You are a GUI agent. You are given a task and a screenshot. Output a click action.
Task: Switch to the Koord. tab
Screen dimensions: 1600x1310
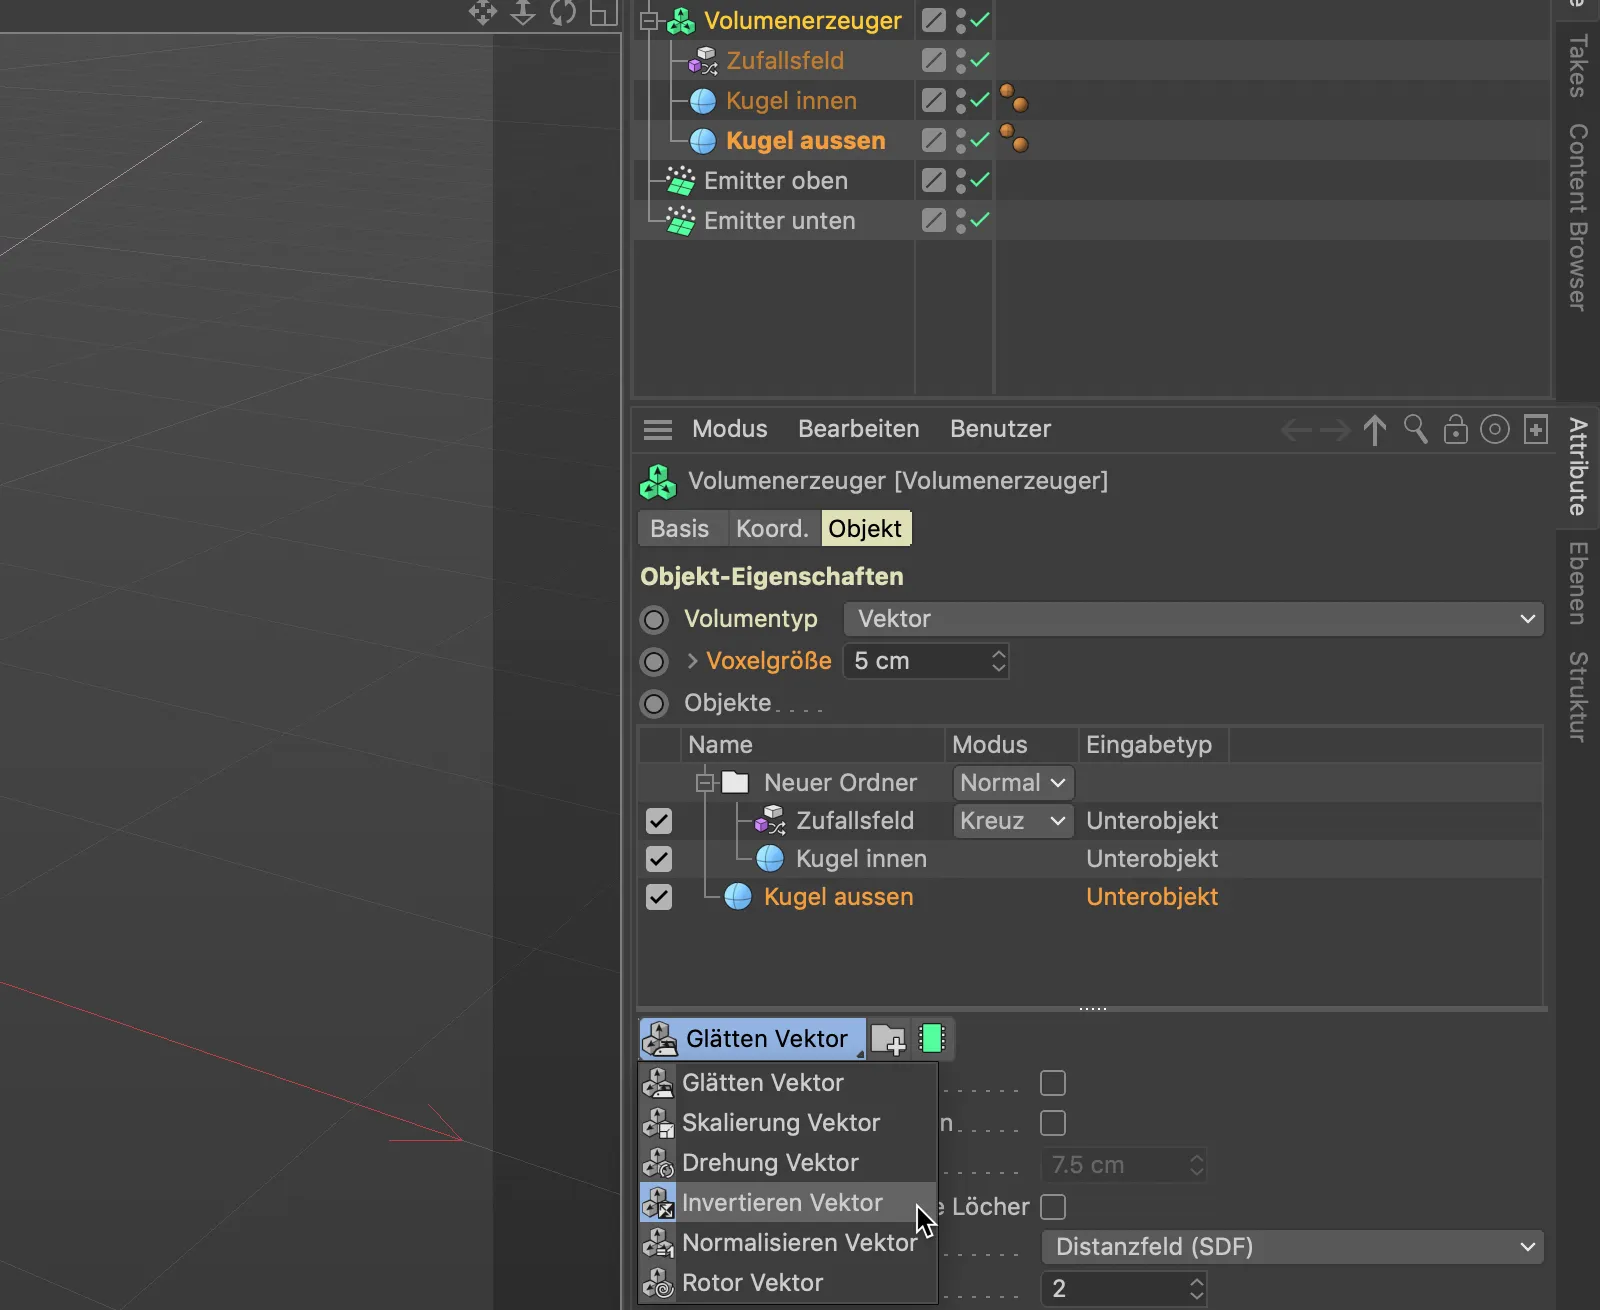772,529
